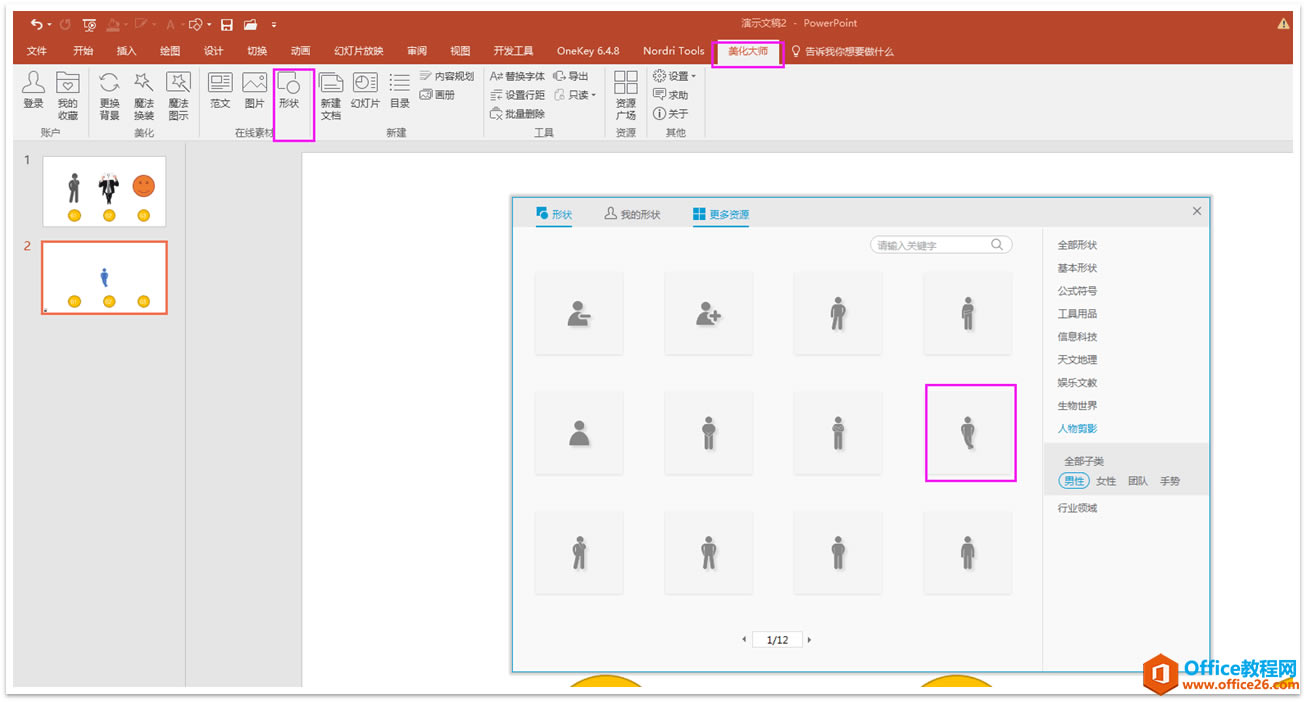Open 设置行距 line spacing
The height and width of the screenshot is (702, 1306).
(x=517, y=95)
